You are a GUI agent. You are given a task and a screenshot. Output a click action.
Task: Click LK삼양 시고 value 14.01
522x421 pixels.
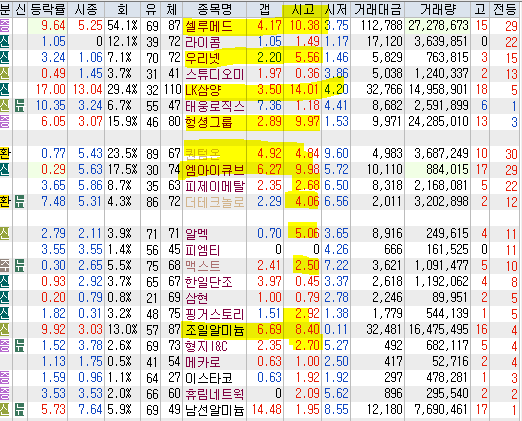(305, 90)
